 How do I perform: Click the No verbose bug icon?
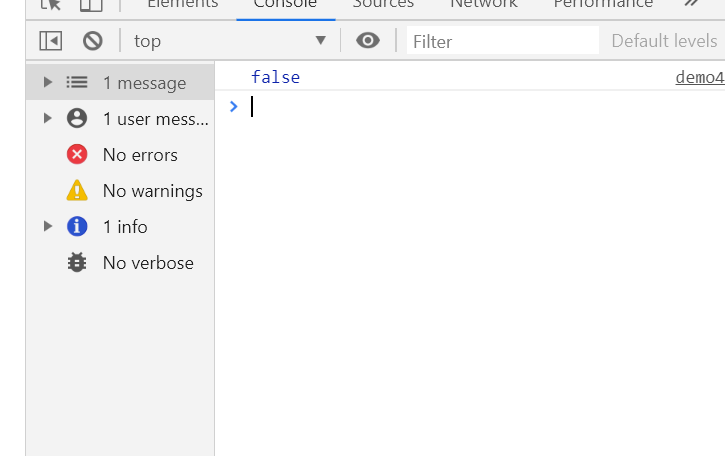coord(77,263)
